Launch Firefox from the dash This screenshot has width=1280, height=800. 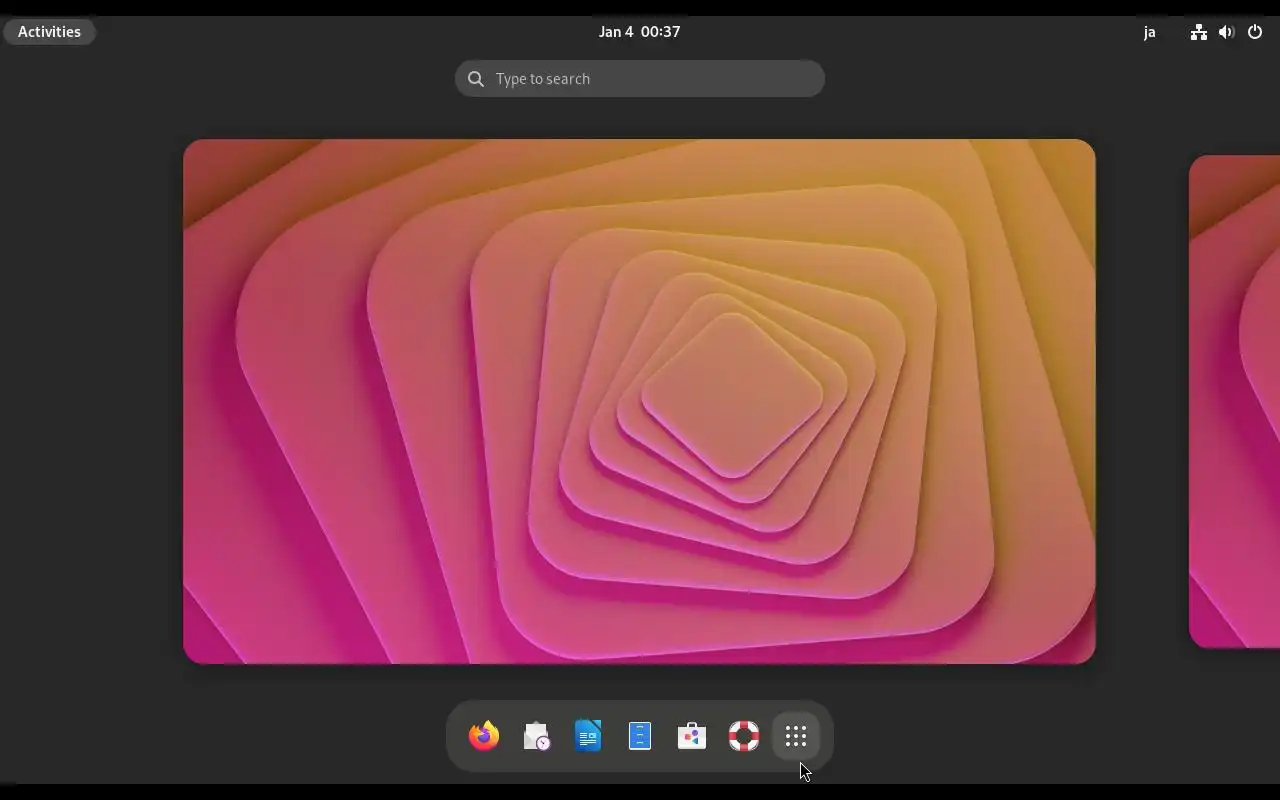[x=484, y=736]
